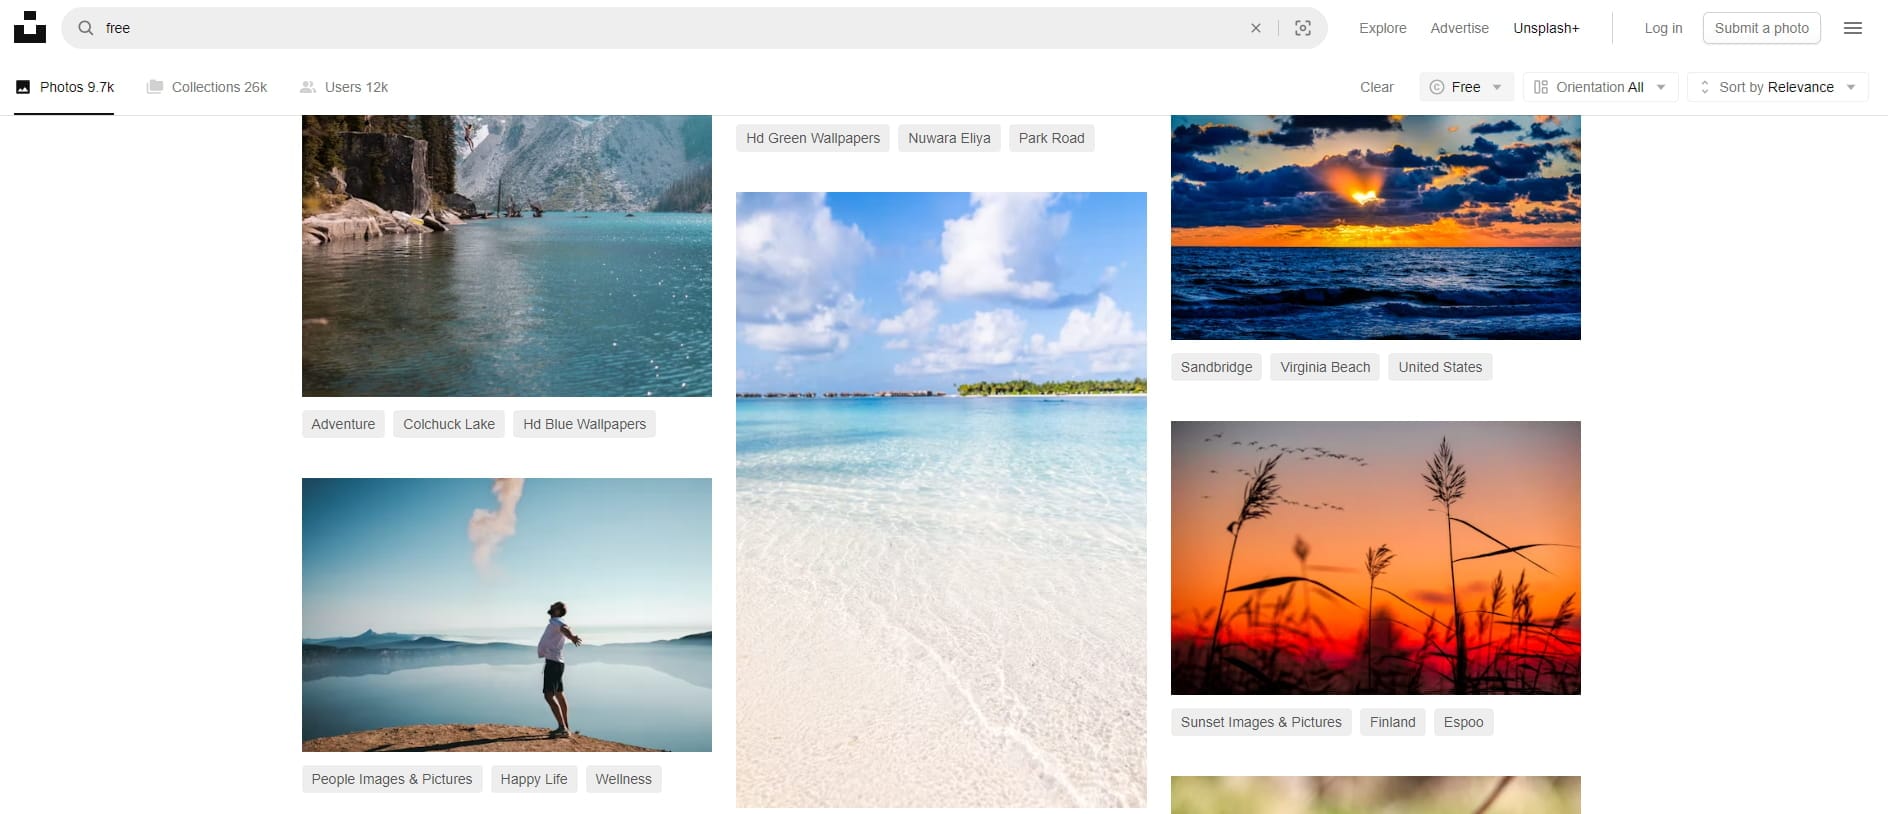Select the United States tag

(x=1440, y=367)
